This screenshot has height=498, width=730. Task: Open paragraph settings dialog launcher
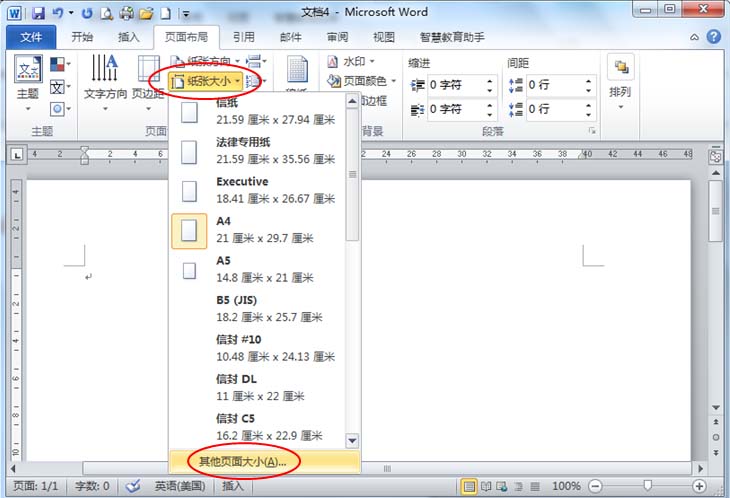592,131
